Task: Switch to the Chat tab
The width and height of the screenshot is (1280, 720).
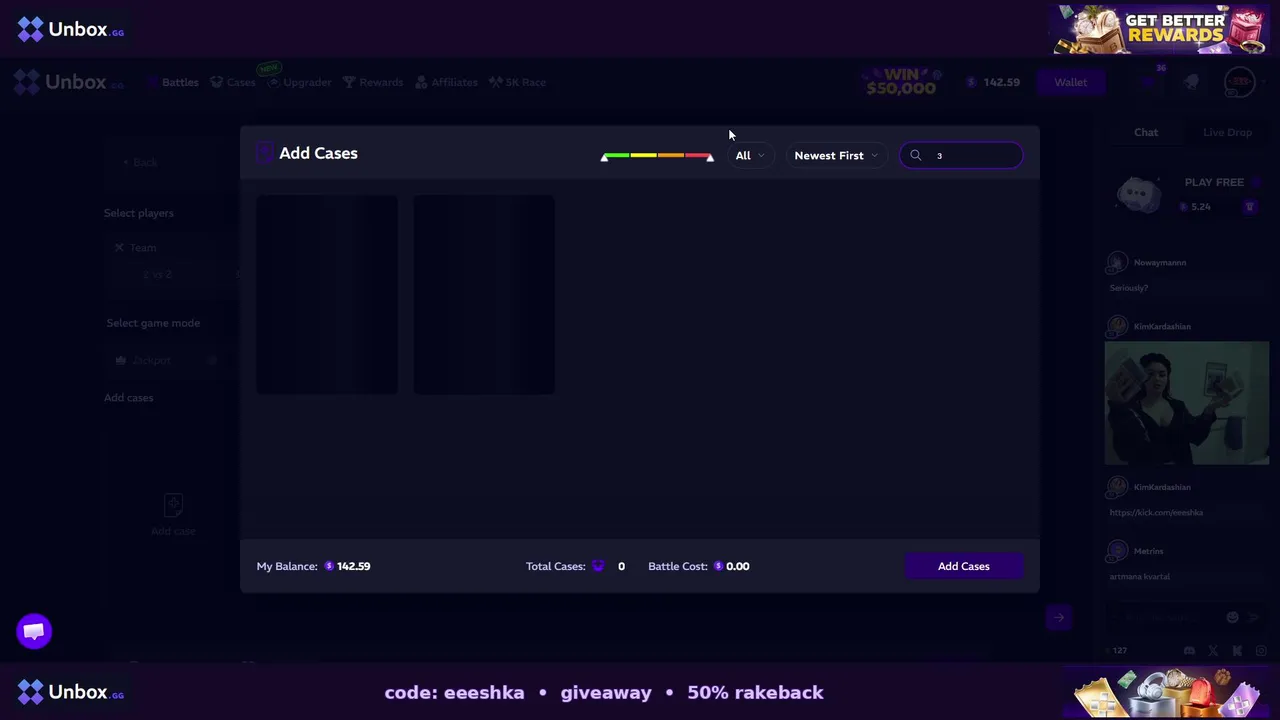Action: (x=1146, y=132)
